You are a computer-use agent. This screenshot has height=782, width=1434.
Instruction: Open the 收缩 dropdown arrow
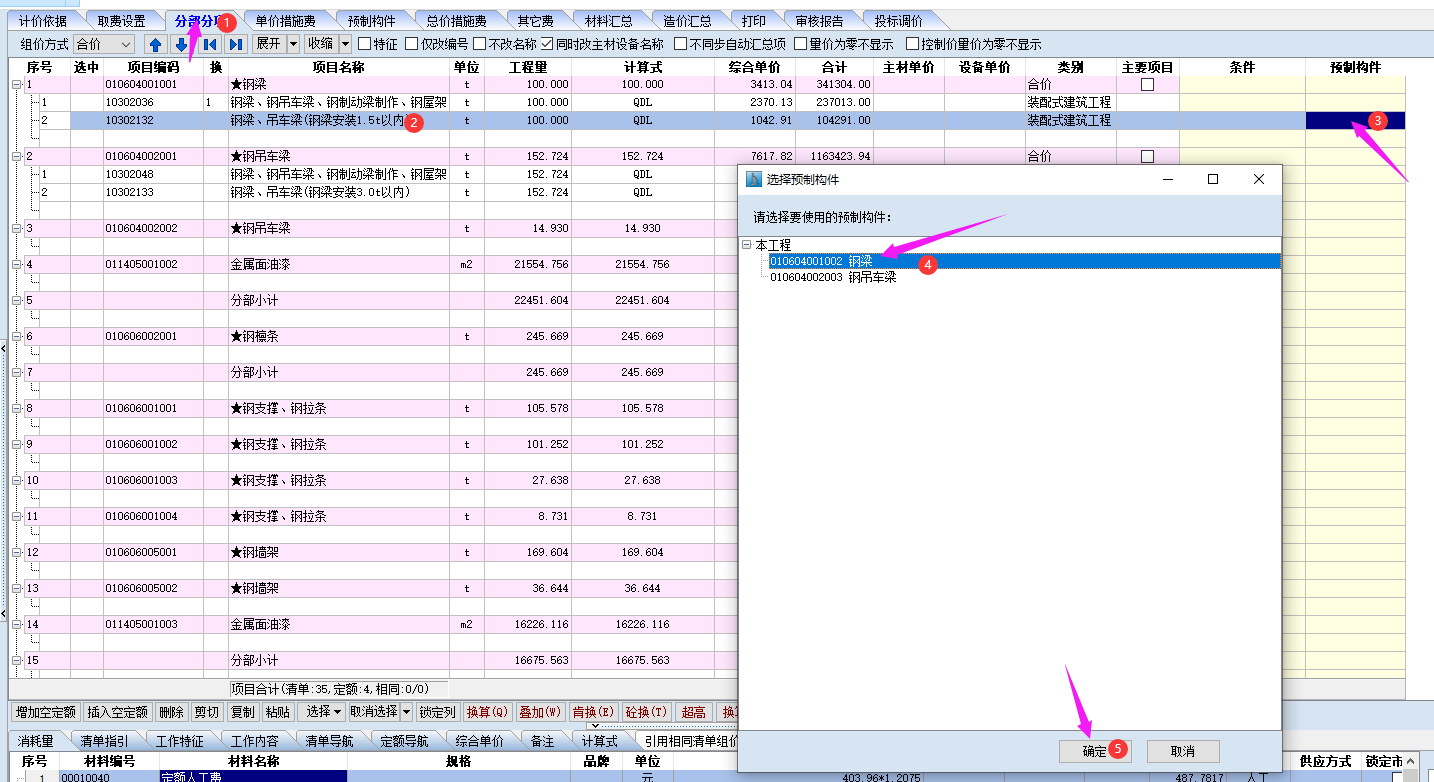[x=345, y=44]
